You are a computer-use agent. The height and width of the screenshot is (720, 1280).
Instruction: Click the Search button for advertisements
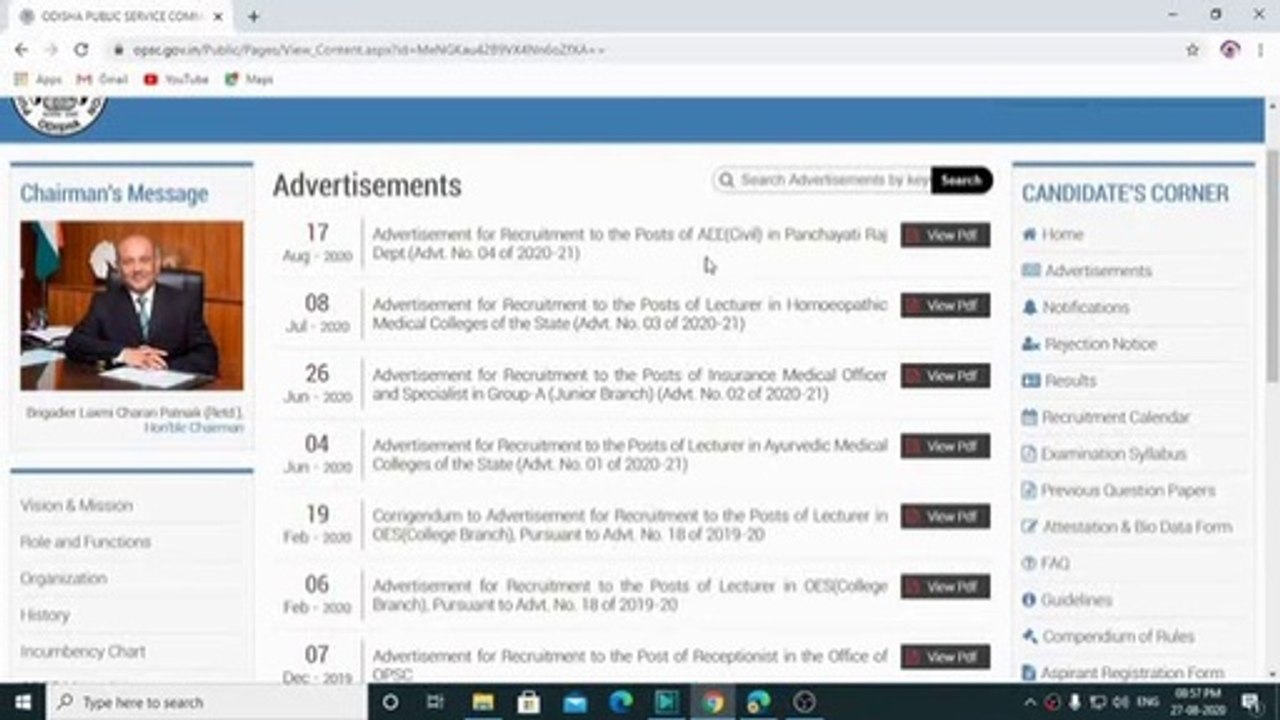(961, 180)
